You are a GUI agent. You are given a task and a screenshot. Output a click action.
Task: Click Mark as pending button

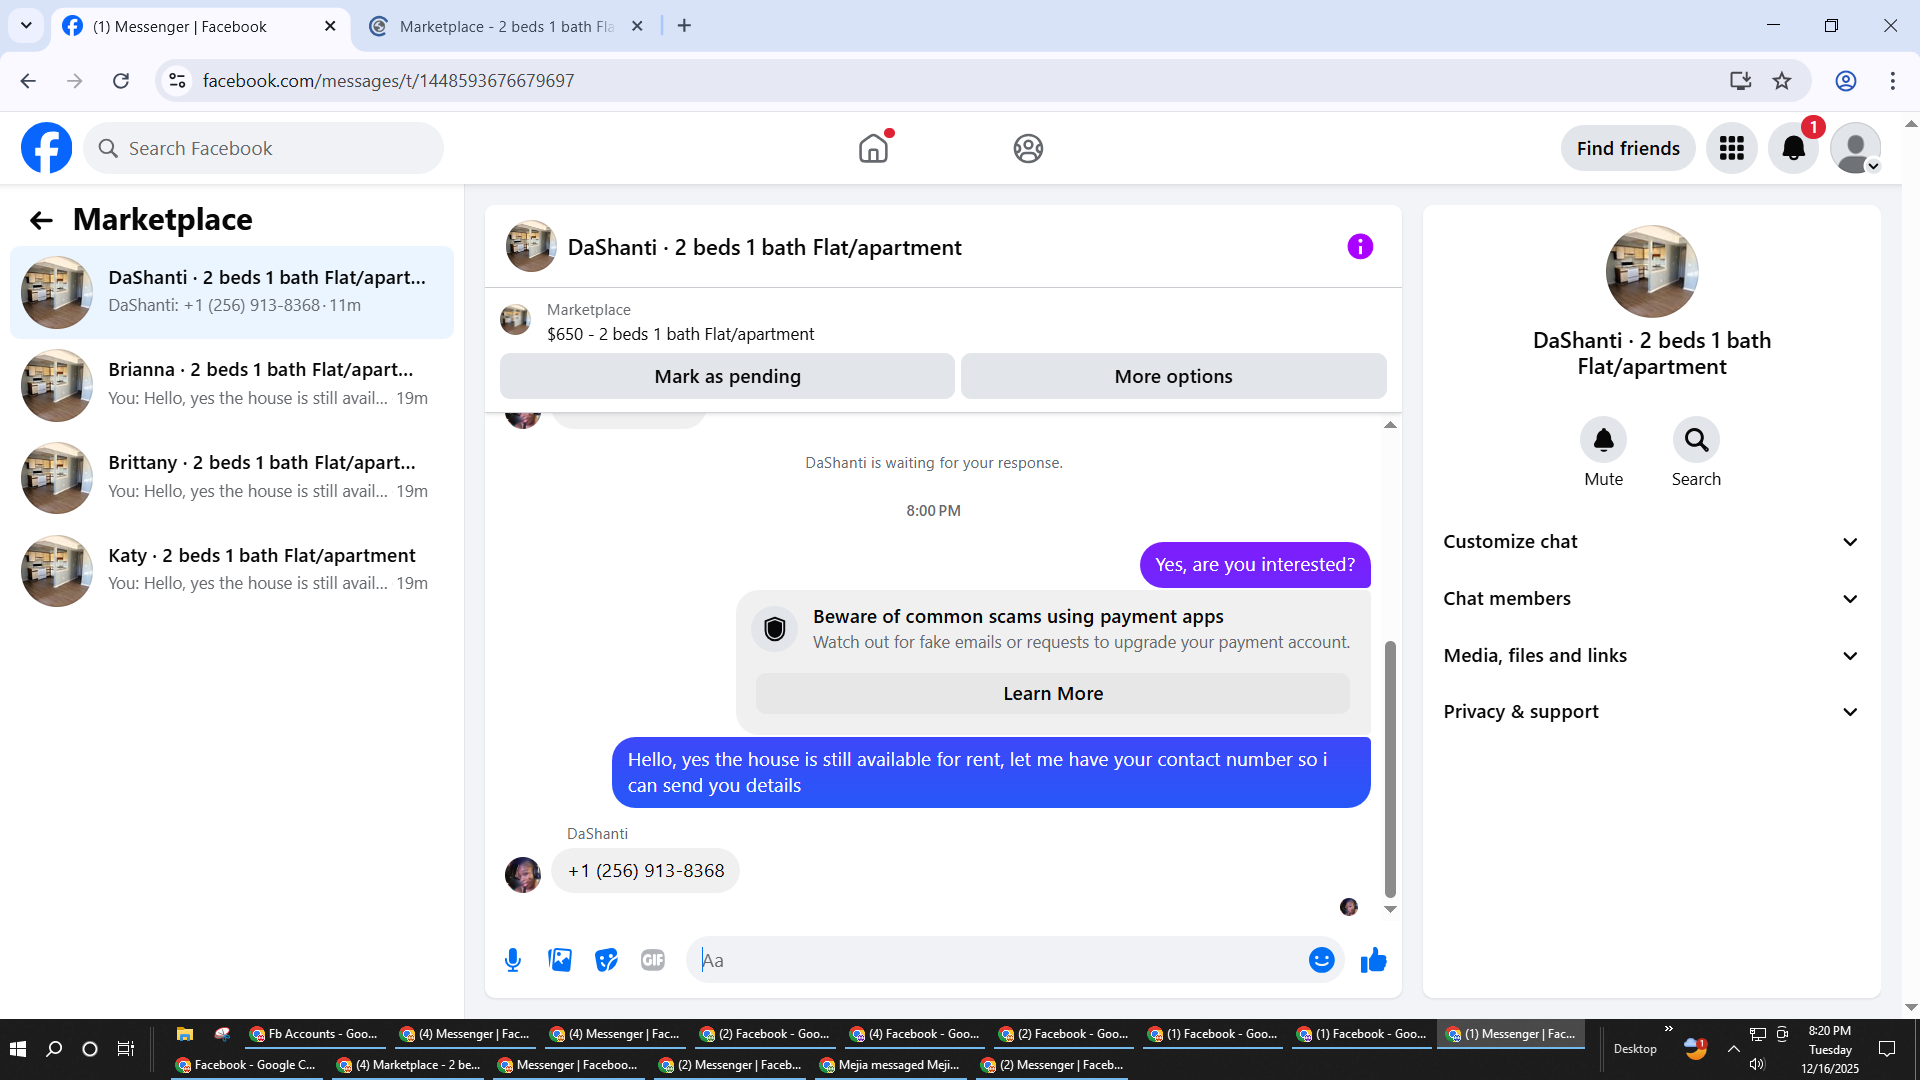click(x=727, y=376)
